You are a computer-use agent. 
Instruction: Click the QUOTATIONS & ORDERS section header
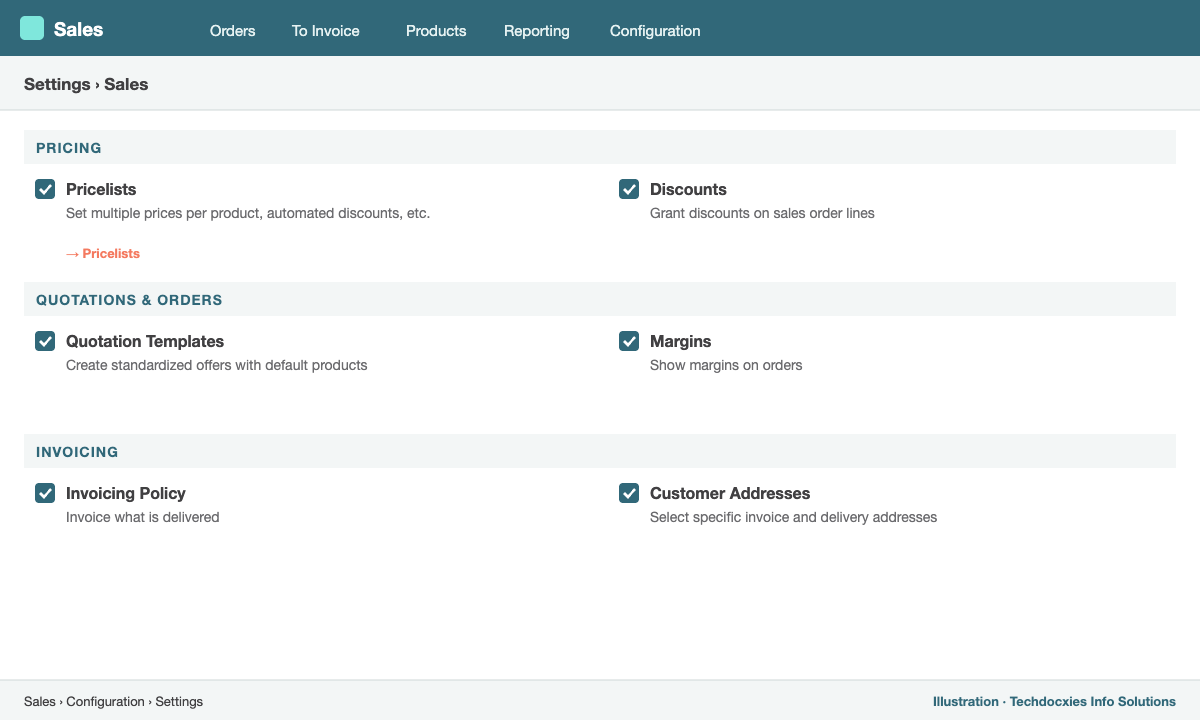(x=600, y=299)
